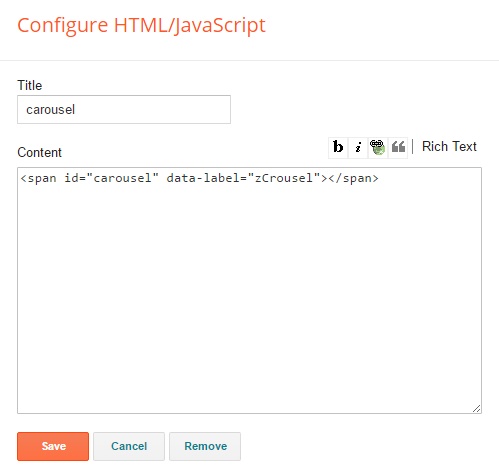Place cursor on id="carousel" attribute in code
The width and height of the screenshot is (499, 476).
(x=112, y=178)
